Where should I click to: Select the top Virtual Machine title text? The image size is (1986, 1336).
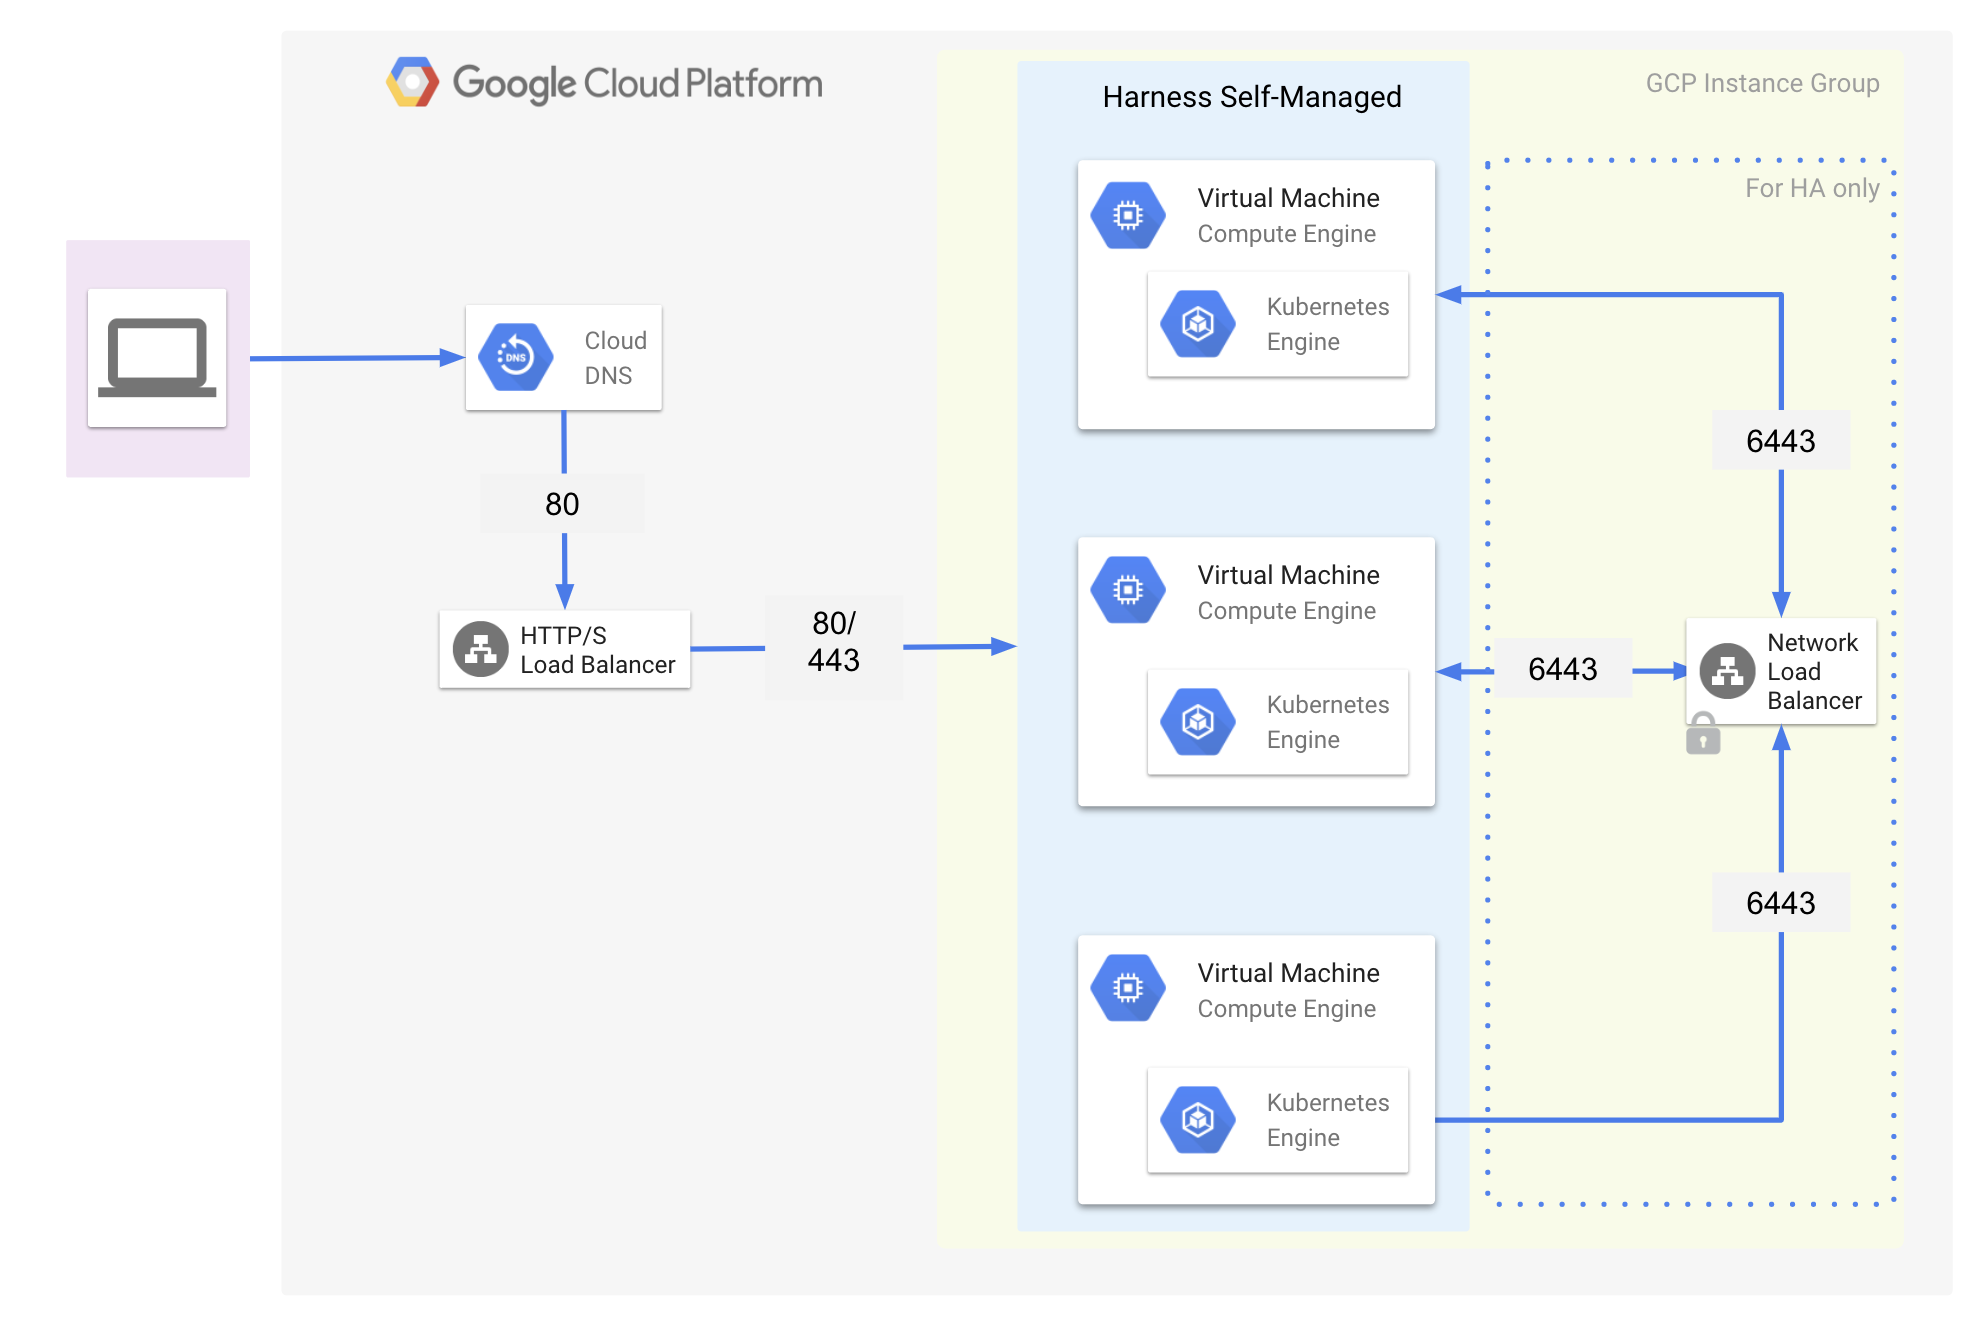click(1288, 198)
